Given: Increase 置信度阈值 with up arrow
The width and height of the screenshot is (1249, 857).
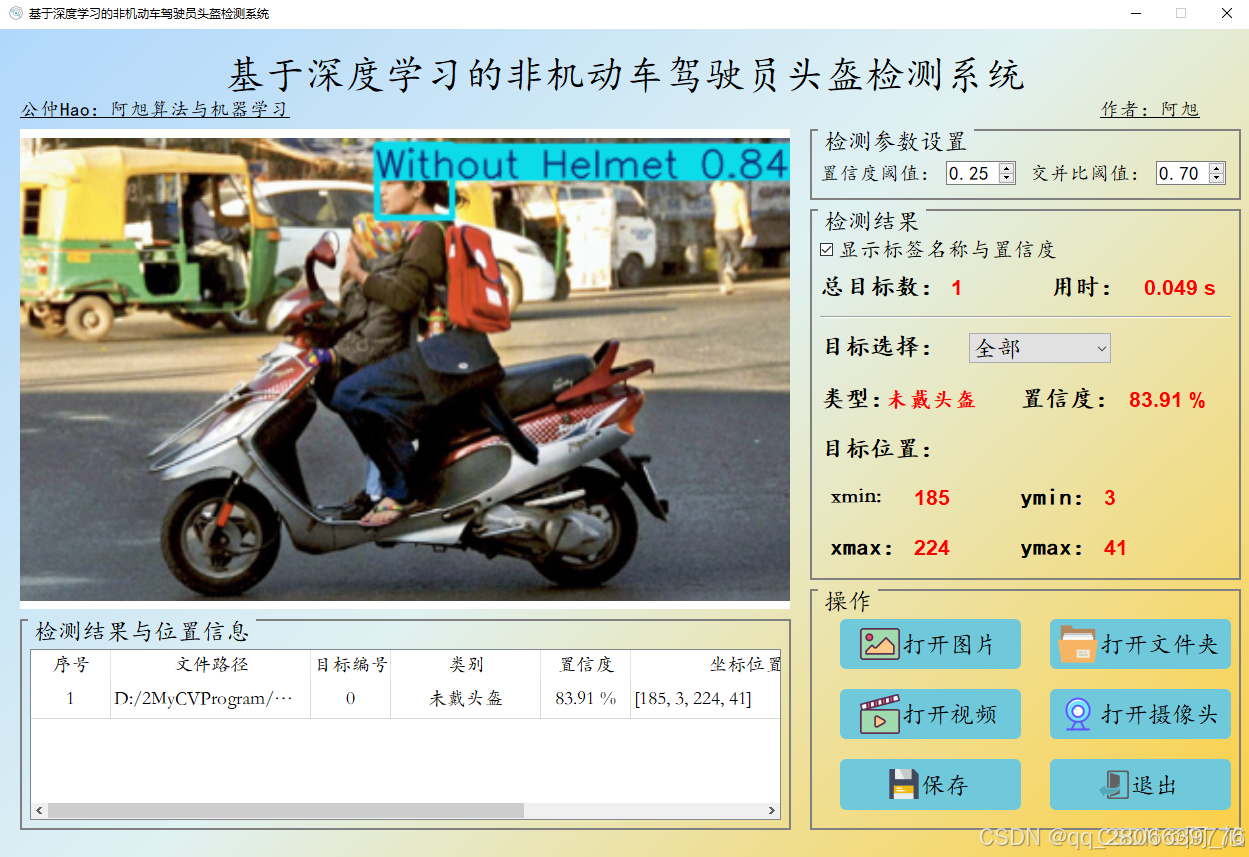Looking at the screenshot, I should pos(1007,168).
